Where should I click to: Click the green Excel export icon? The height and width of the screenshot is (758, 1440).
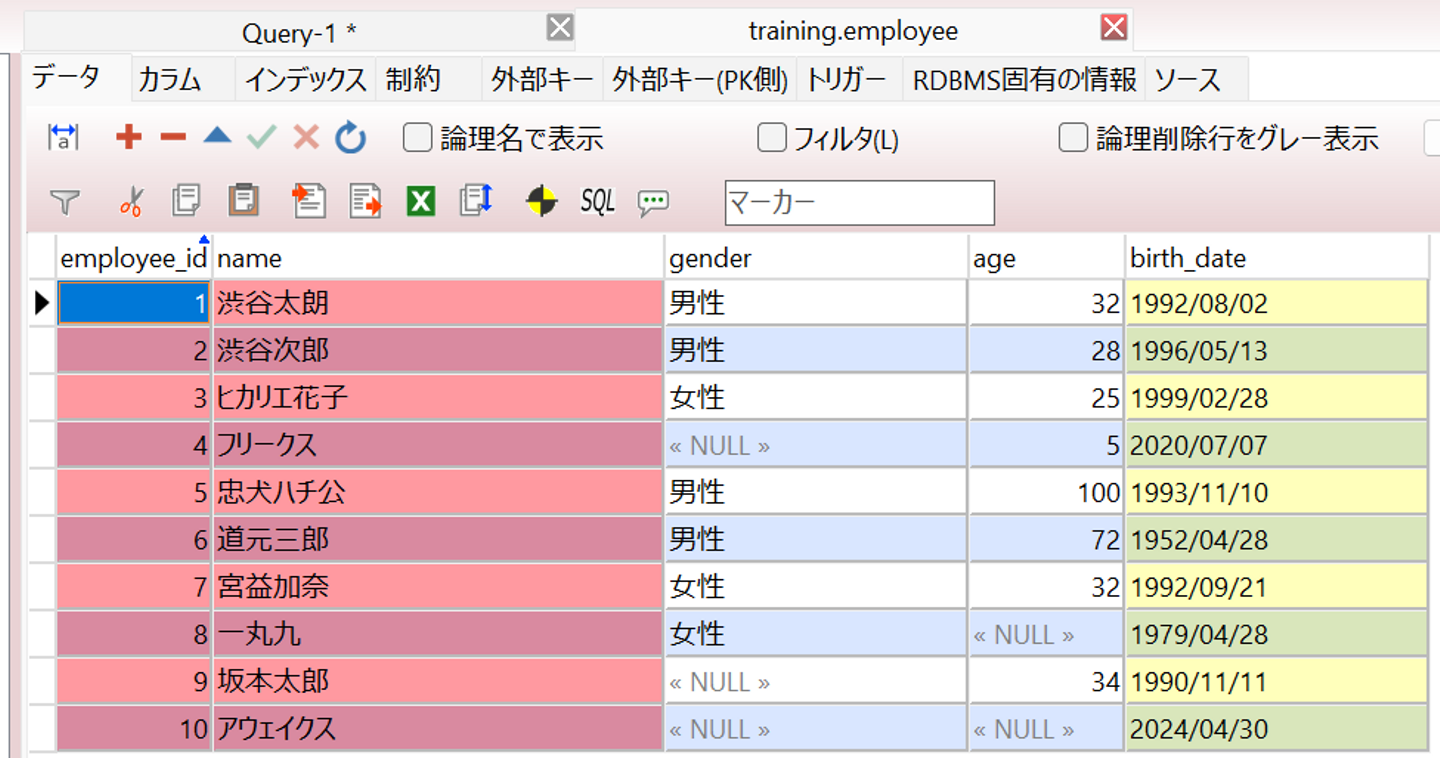(421, 202)
